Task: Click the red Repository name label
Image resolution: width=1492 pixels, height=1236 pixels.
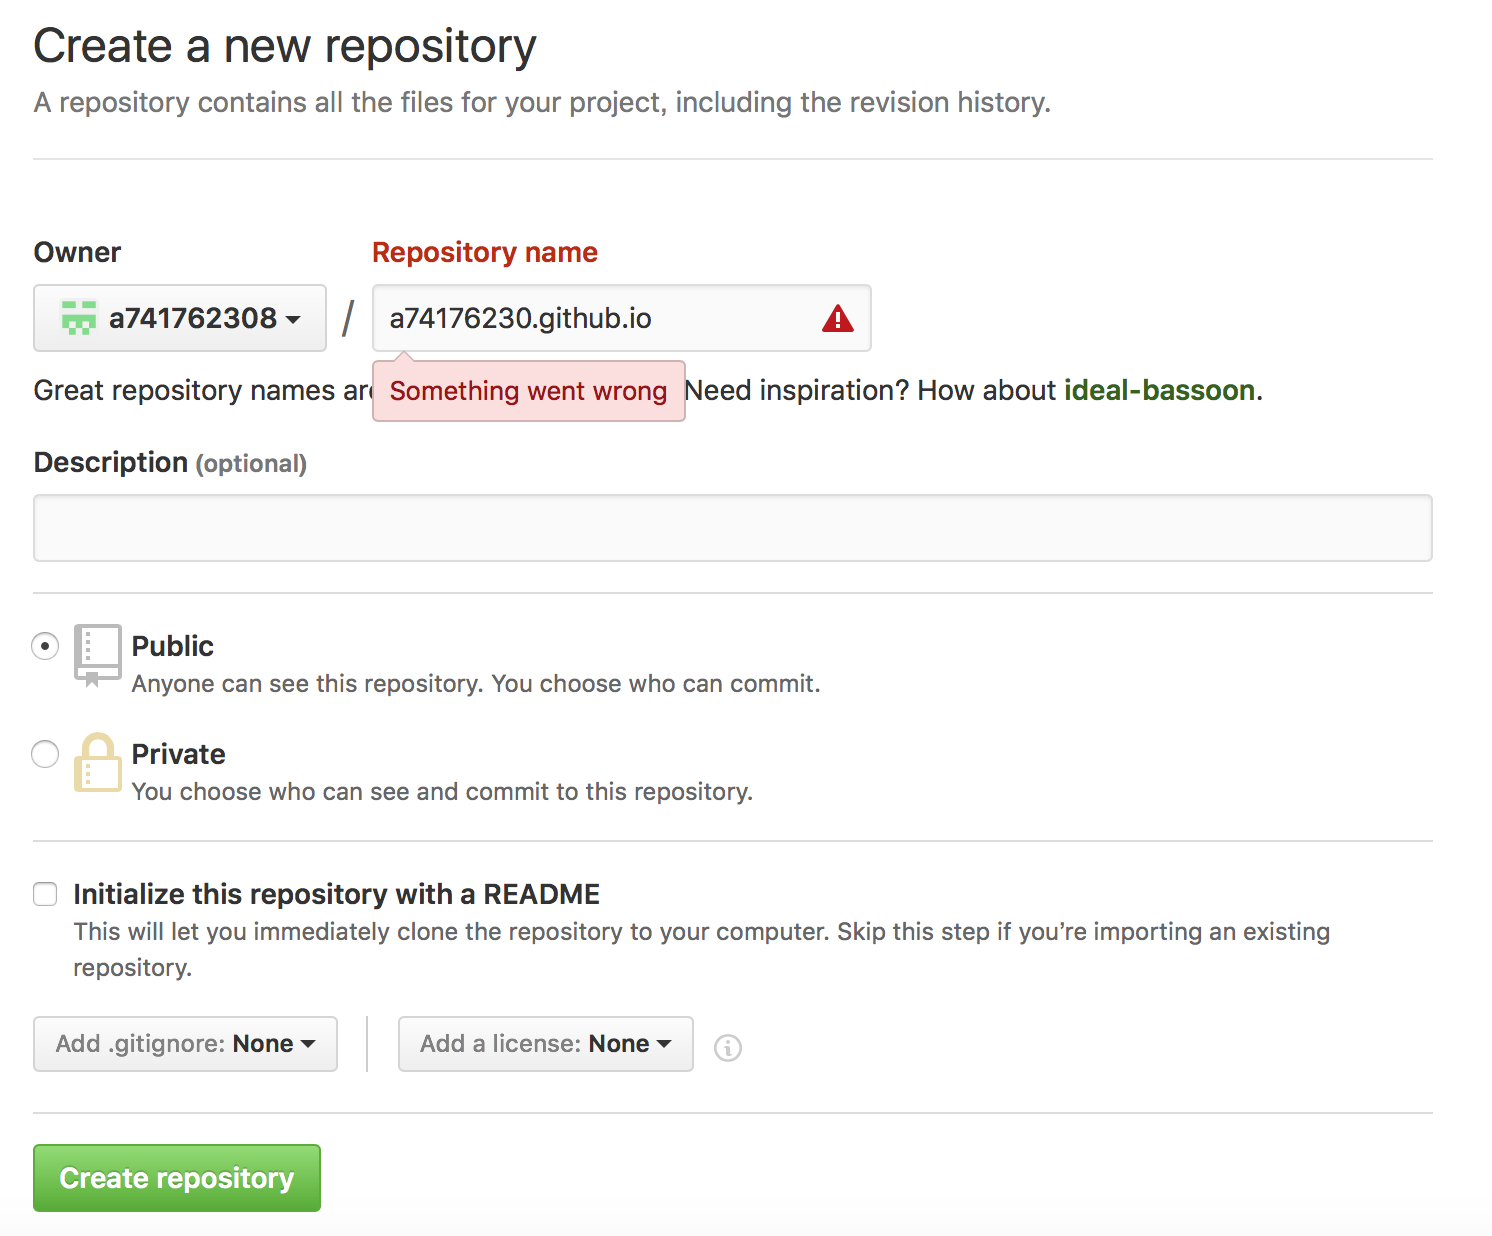Action: pyautogui.click(x=484, y=252)
